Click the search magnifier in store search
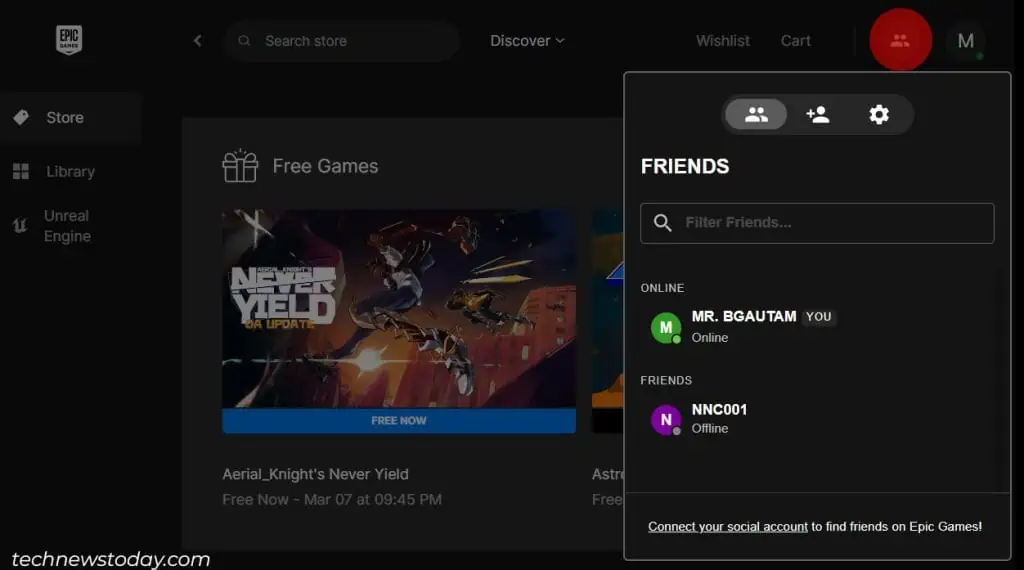 click(x=244, y=40)
